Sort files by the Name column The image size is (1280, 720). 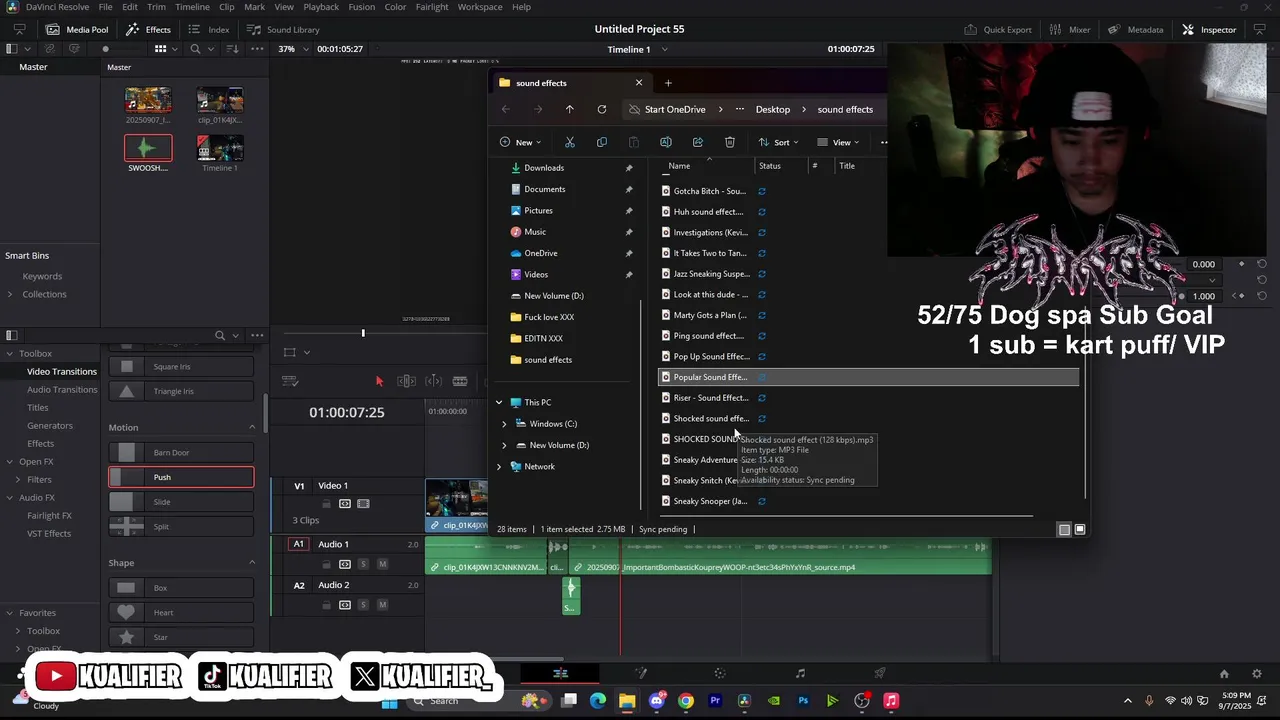click(679, 166)
